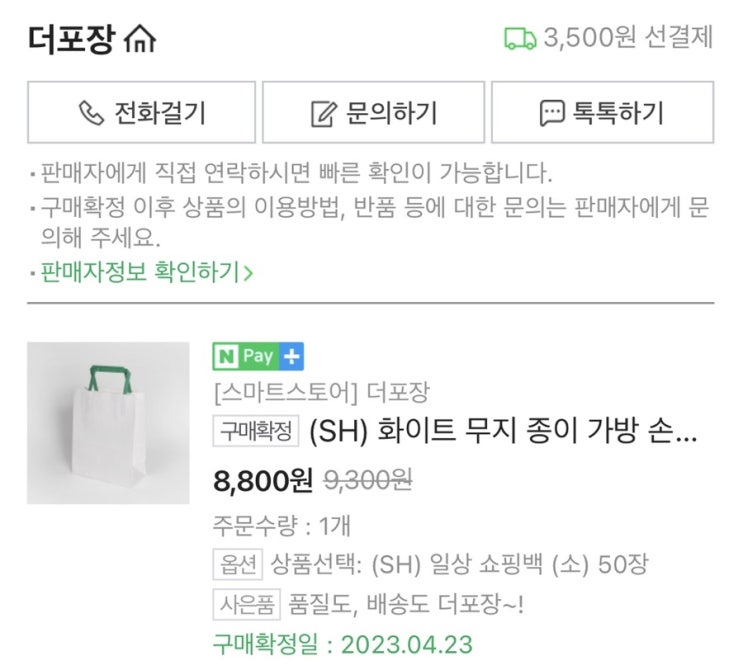Click the phone icon in 전화걸기
The image size is (743, 670).
93,113
